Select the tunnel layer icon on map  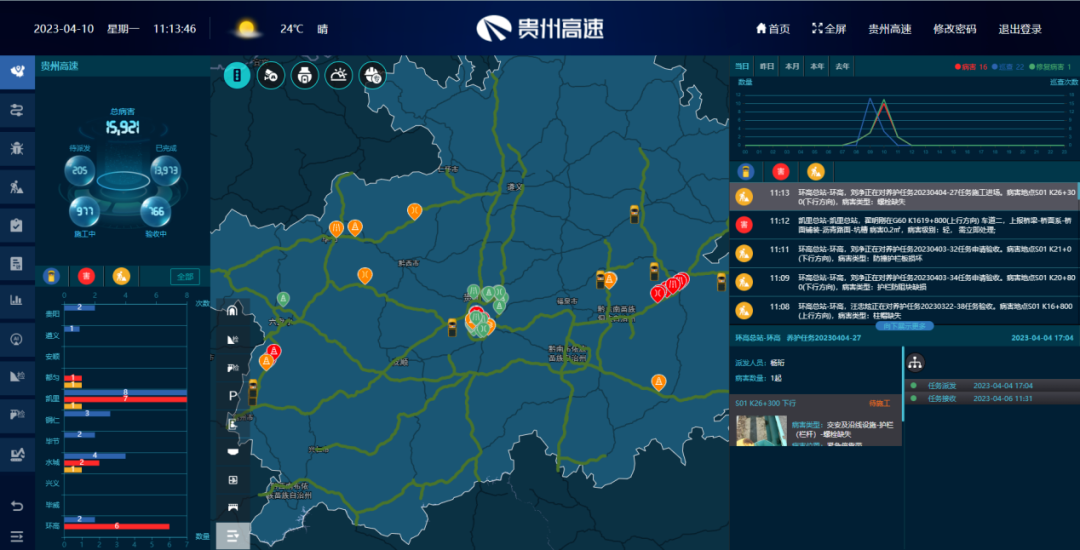233,310
